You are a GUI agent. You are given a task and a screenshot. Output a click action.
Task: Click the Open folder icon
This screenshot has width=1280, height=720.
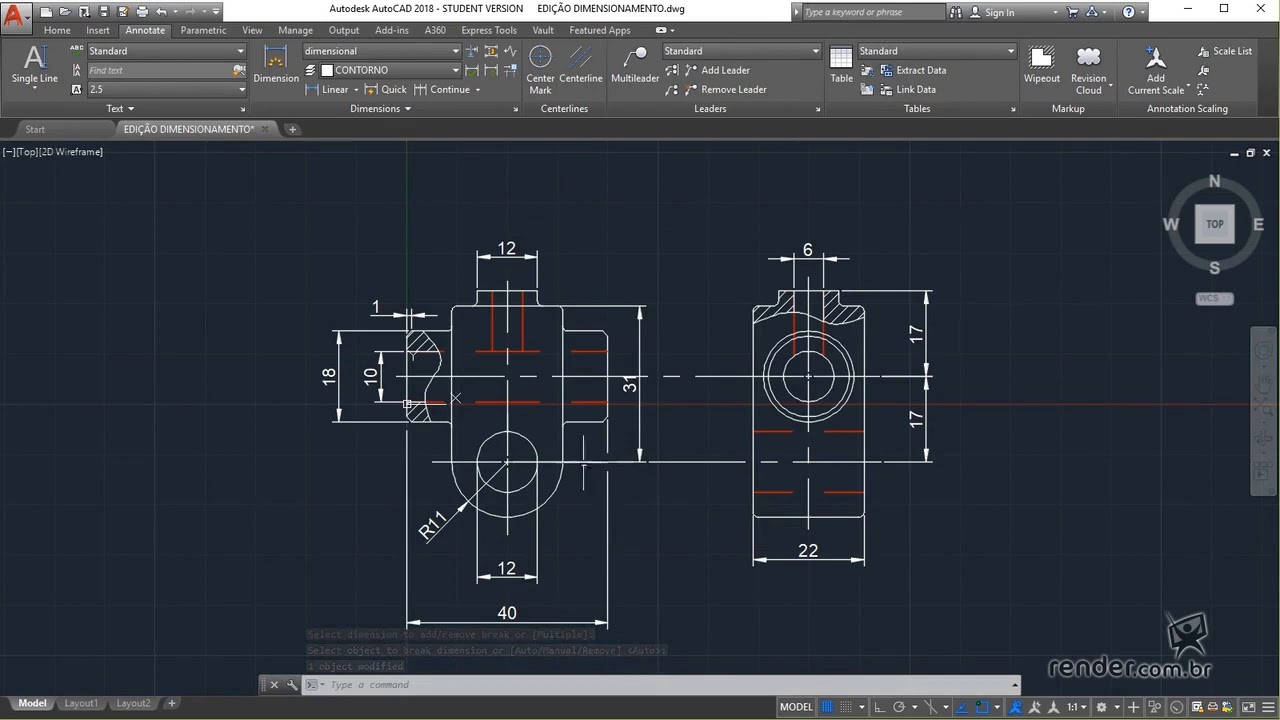pos(65,12)
